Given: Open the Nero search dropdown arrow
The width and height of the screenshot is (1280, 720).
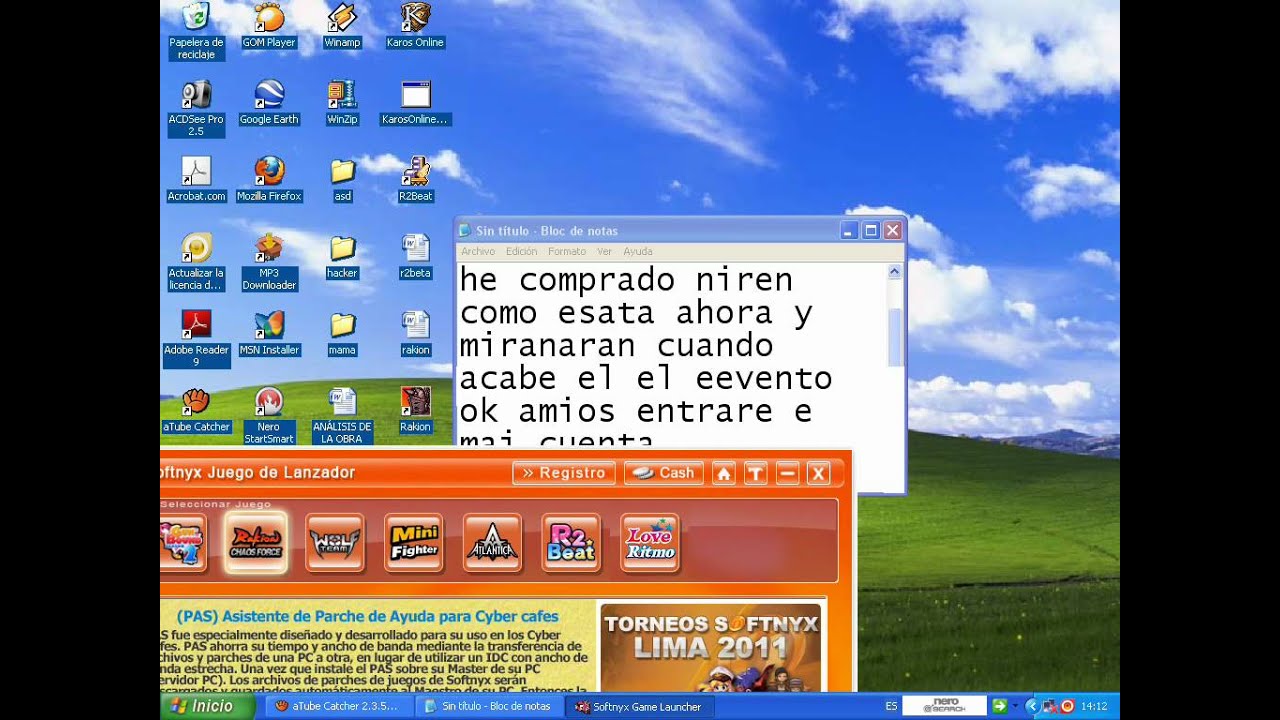Looking at the screenshot, I should click(1015, 706).
